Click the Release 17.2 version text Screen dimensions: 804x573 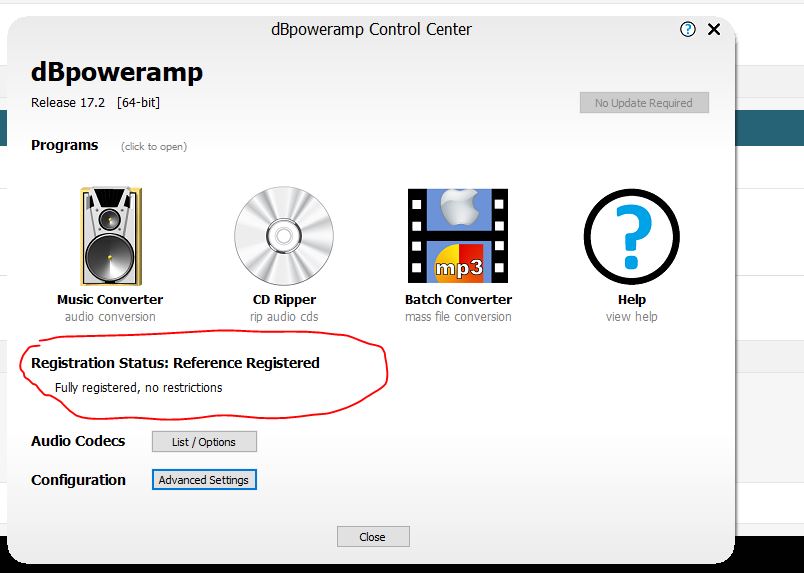click(95, 103)
